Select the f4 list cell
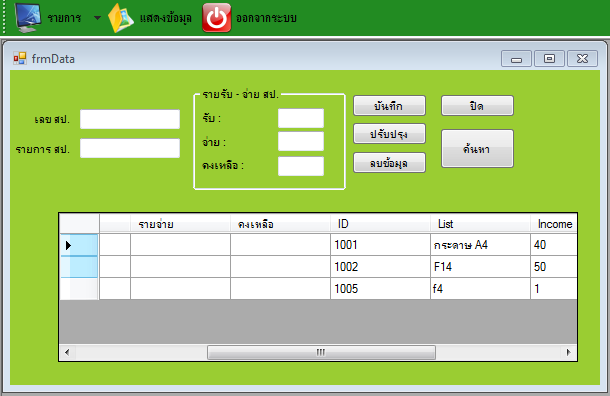Screen dimensions: 610x396 coord(480,289)
